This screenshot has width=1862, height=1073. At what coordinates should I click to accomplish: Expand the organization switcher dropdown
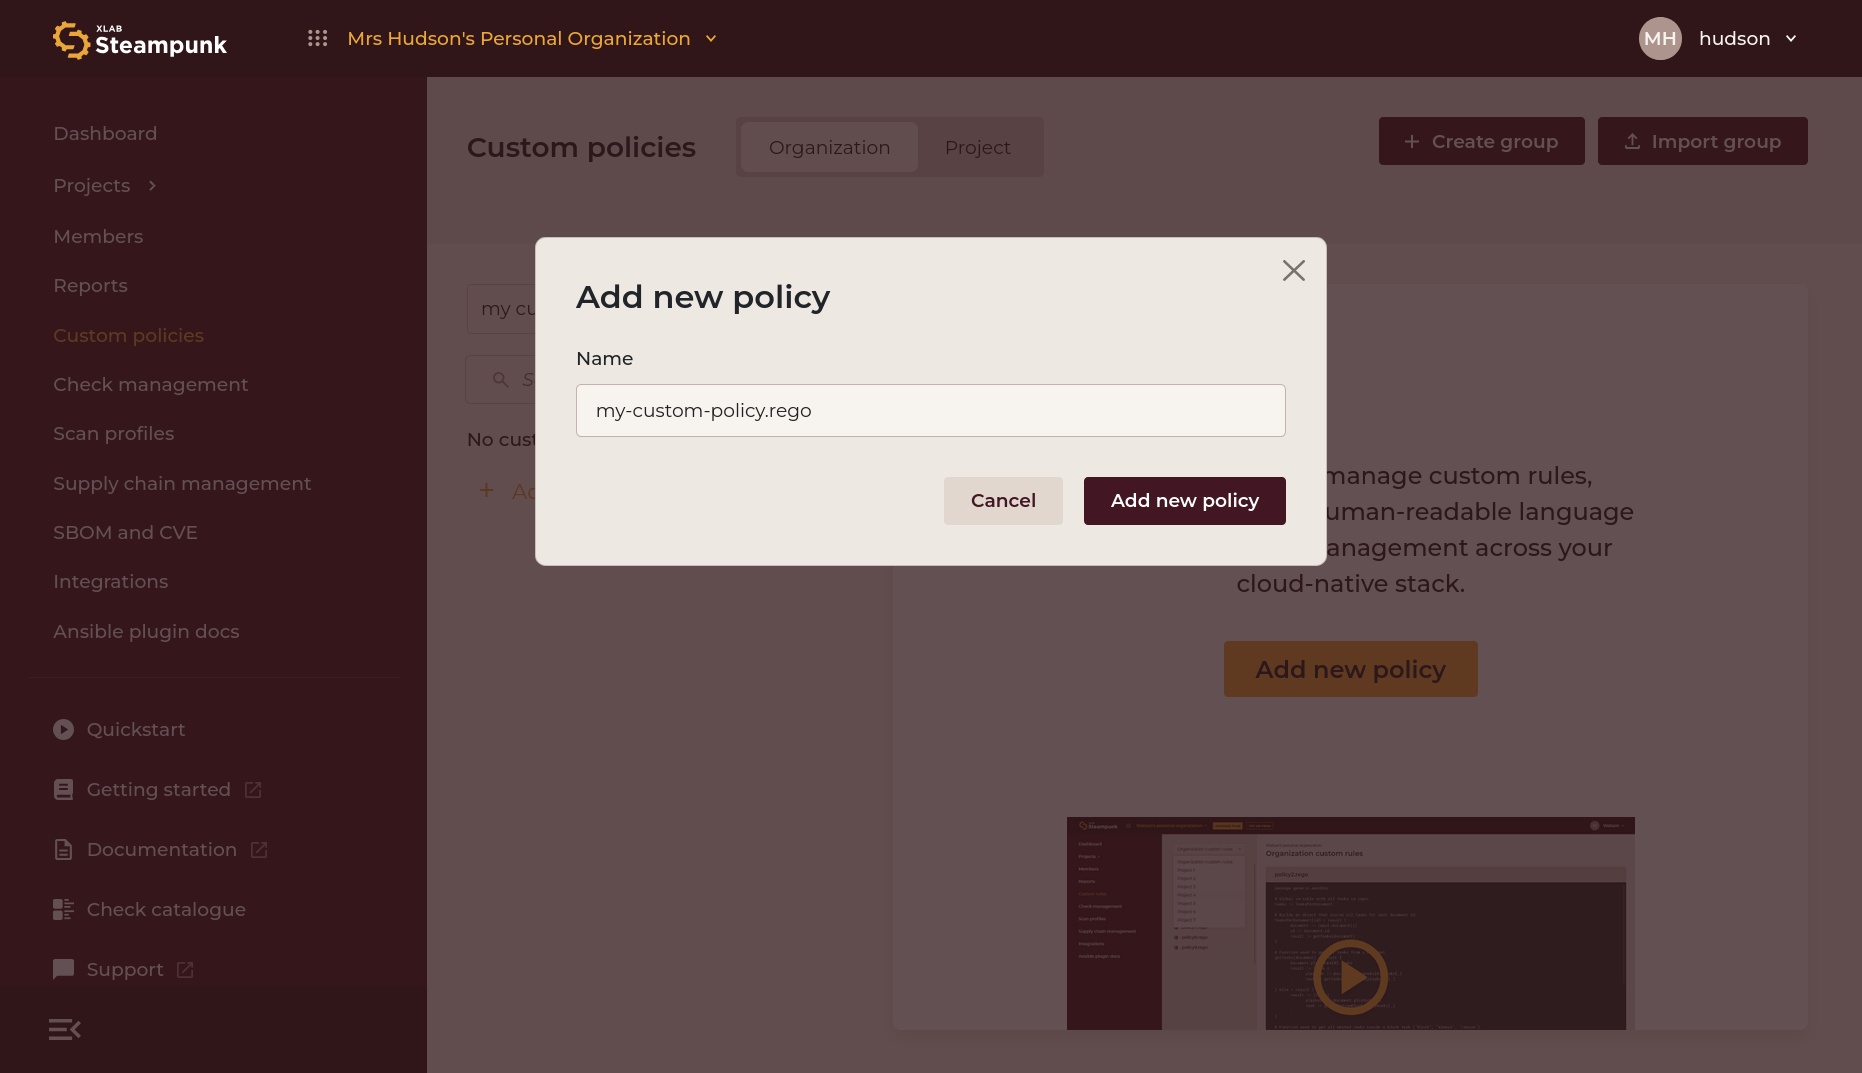(x=711, y=39)
